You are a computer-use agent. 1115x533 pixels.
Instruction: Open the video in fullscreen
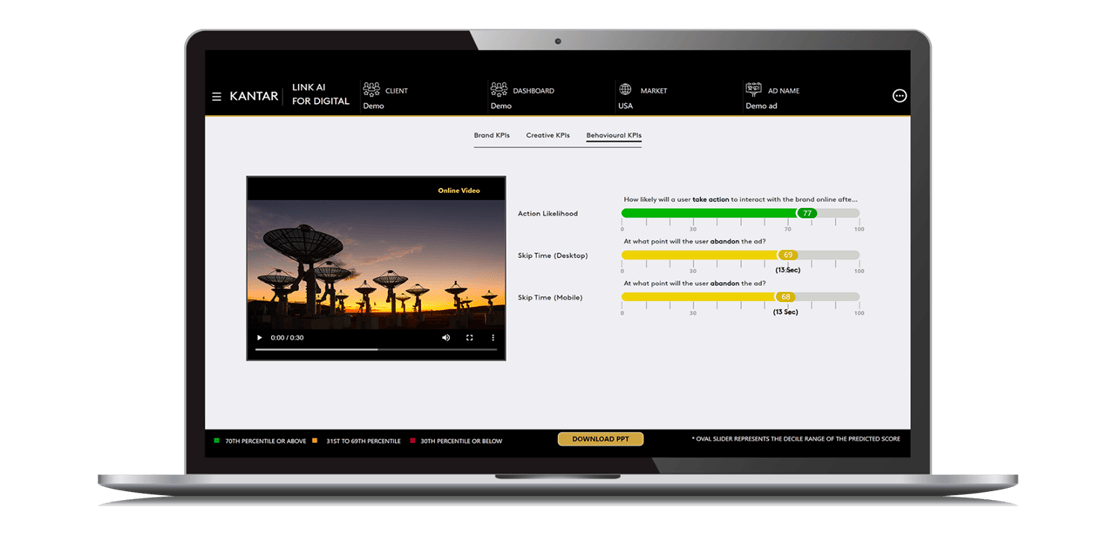tap(469, 338)
